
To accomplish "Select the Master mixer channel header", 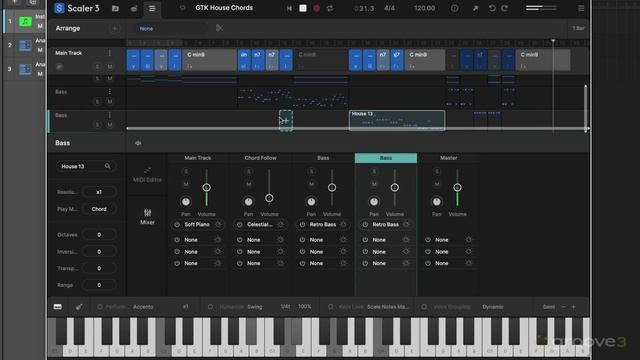I will pos(448,158).
